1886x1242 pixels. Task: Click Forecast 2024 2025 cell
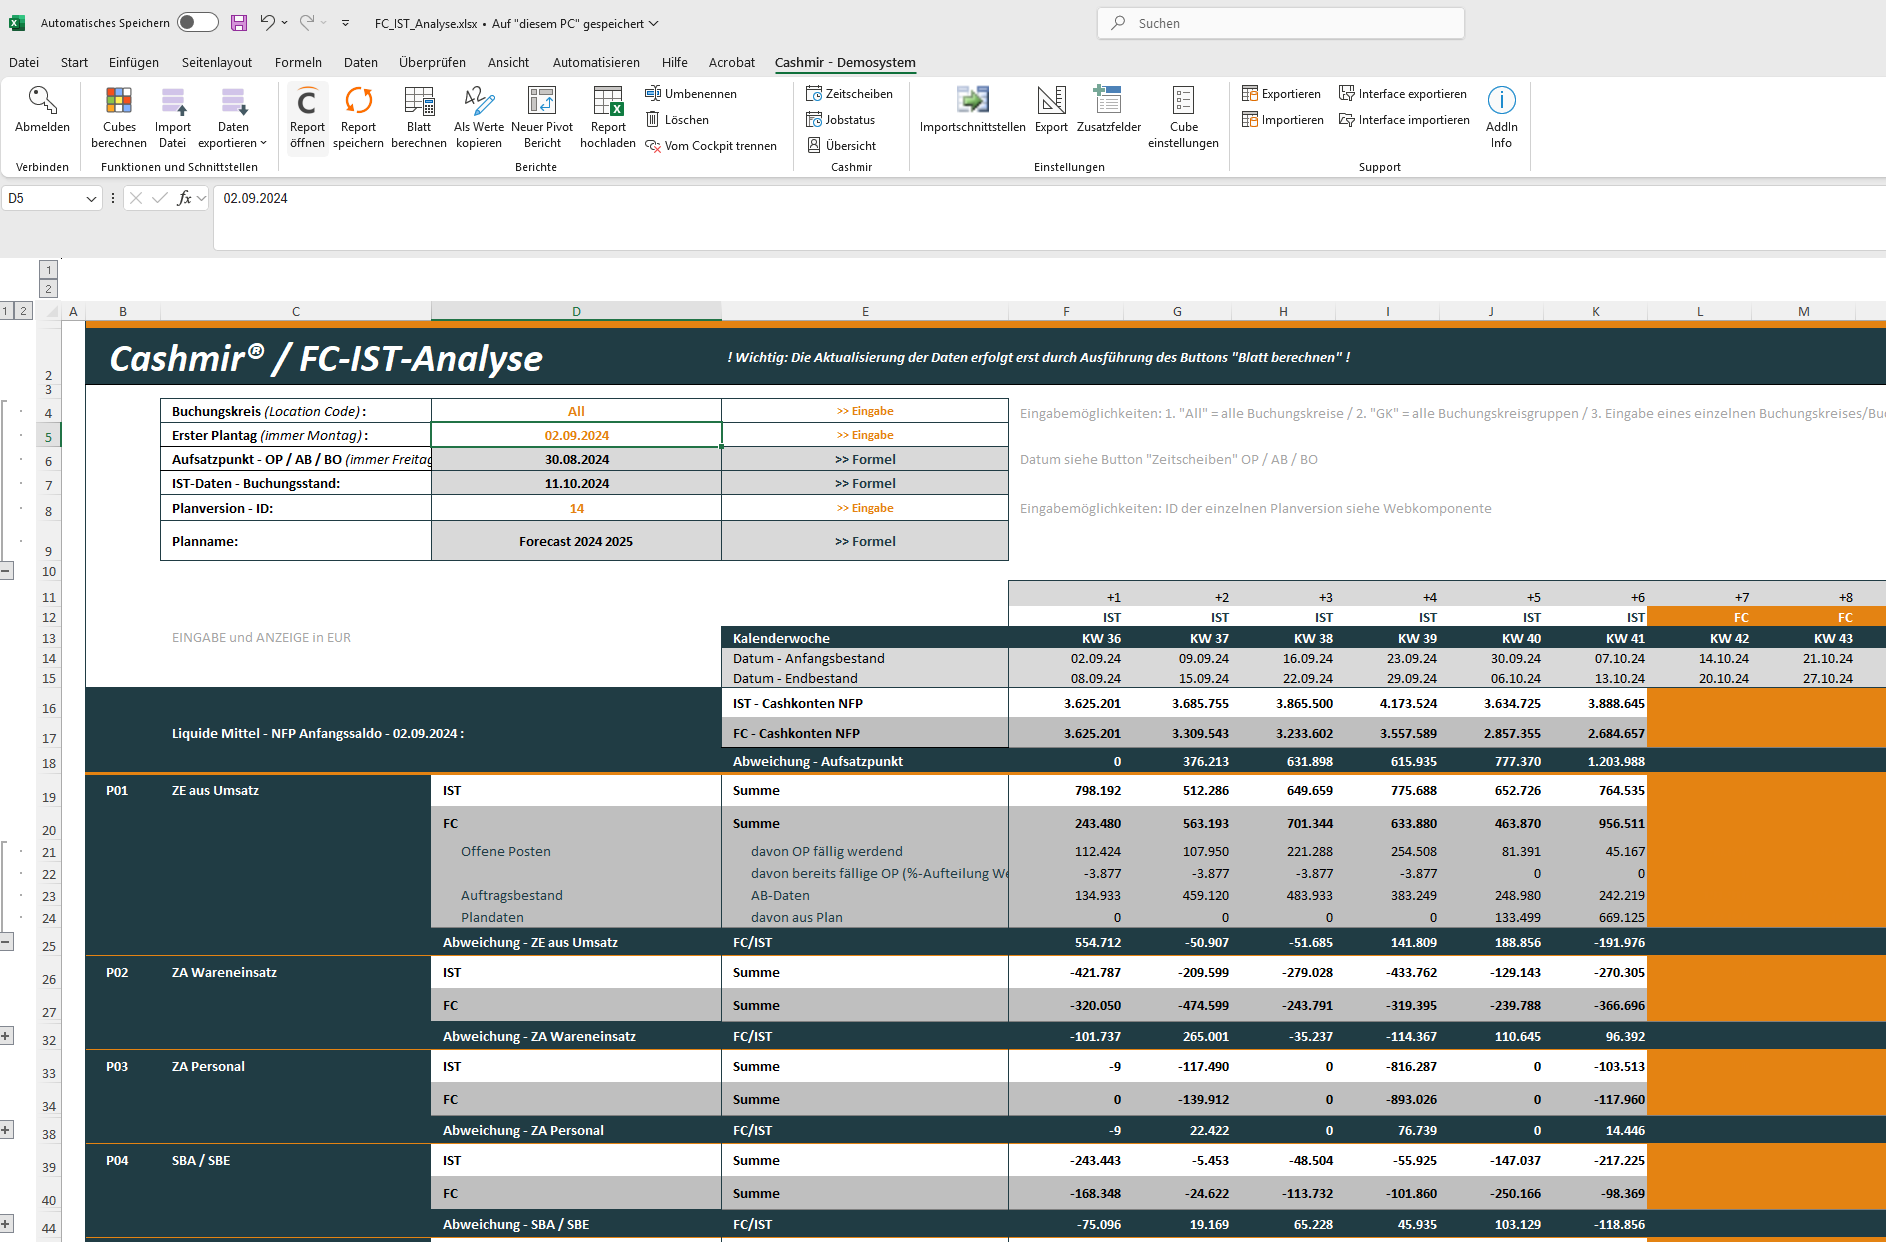(576, 541)
